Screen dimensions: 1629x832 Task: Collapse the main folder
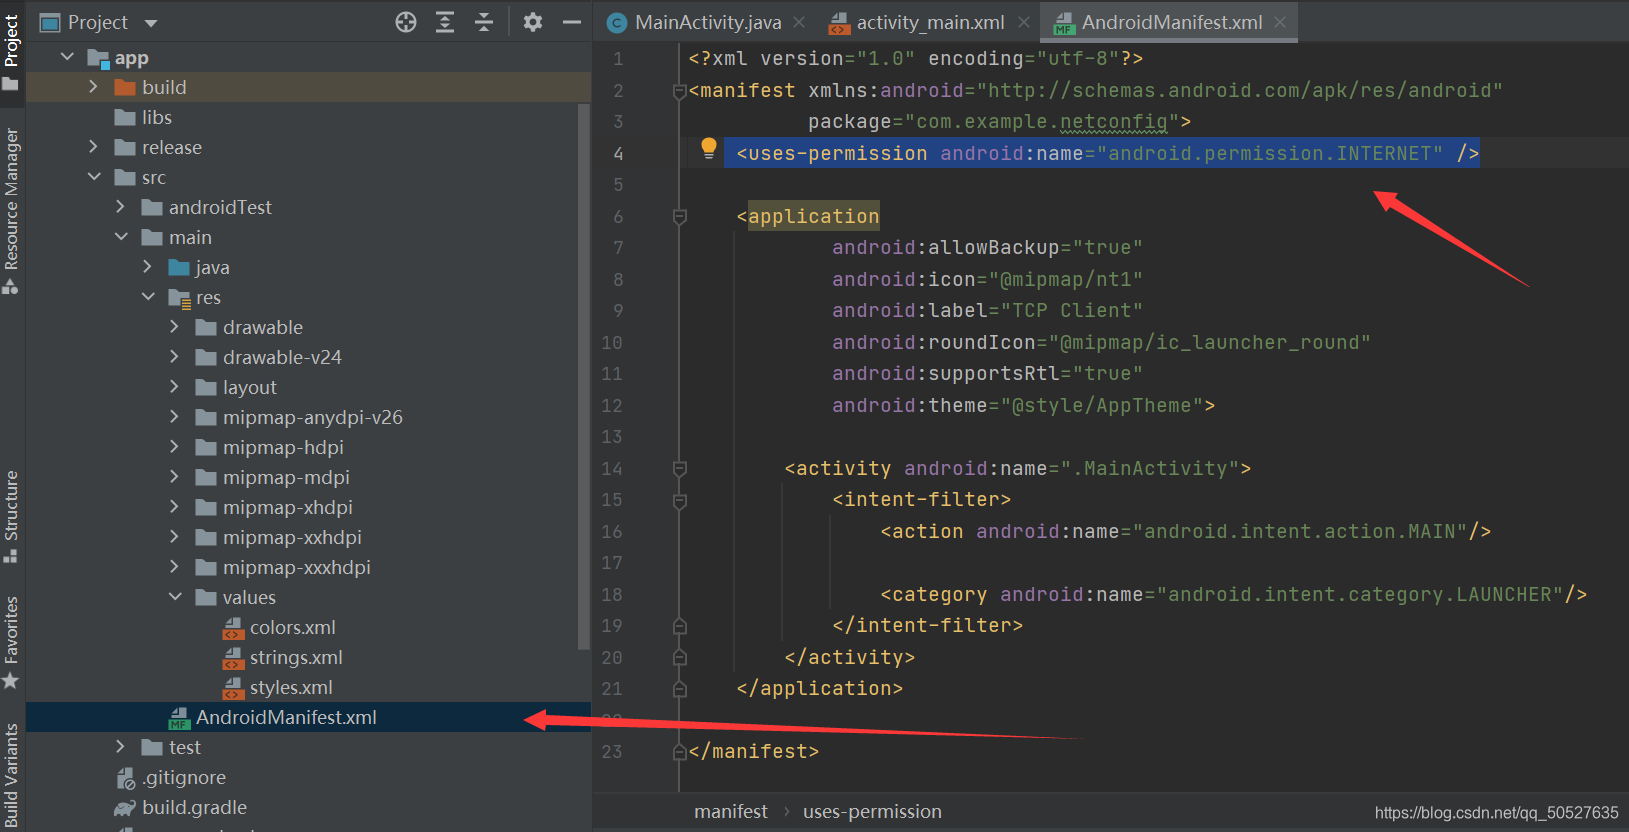pyautogui.click(x=121, y=237)
